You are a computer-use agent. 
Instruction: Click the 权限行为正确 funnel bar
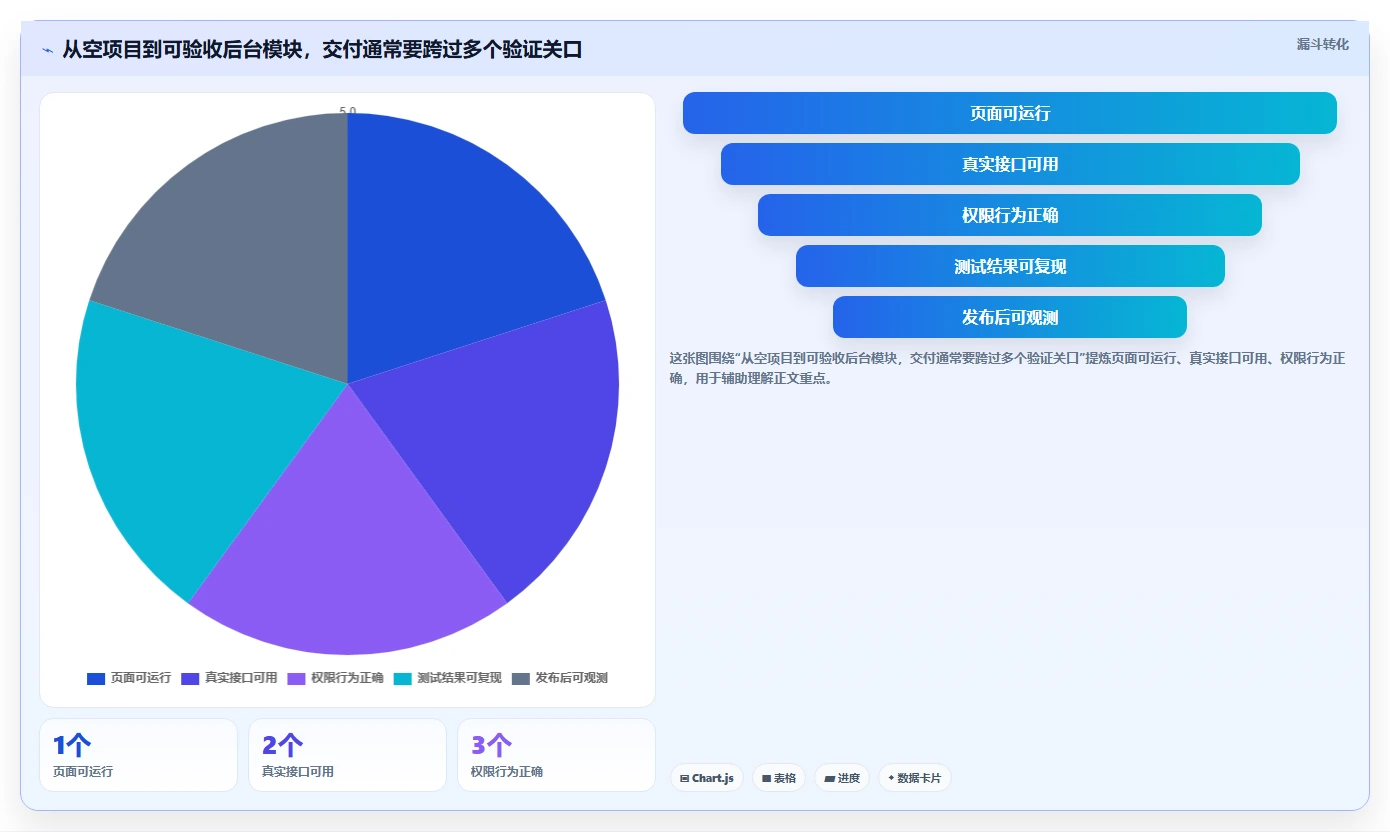[x=1010, y=215]
